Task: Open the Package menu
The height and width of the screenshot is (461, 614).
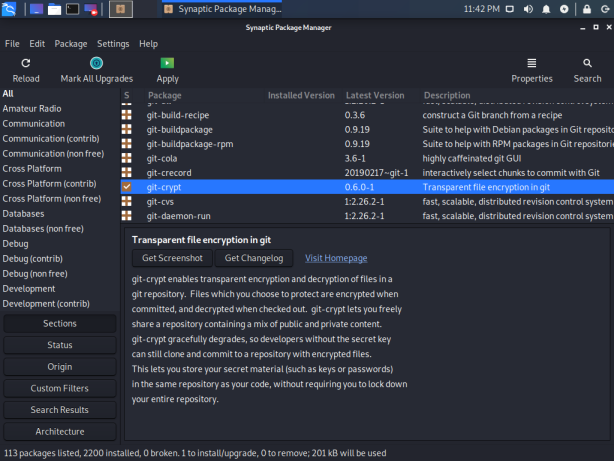Action: [71, 44]
